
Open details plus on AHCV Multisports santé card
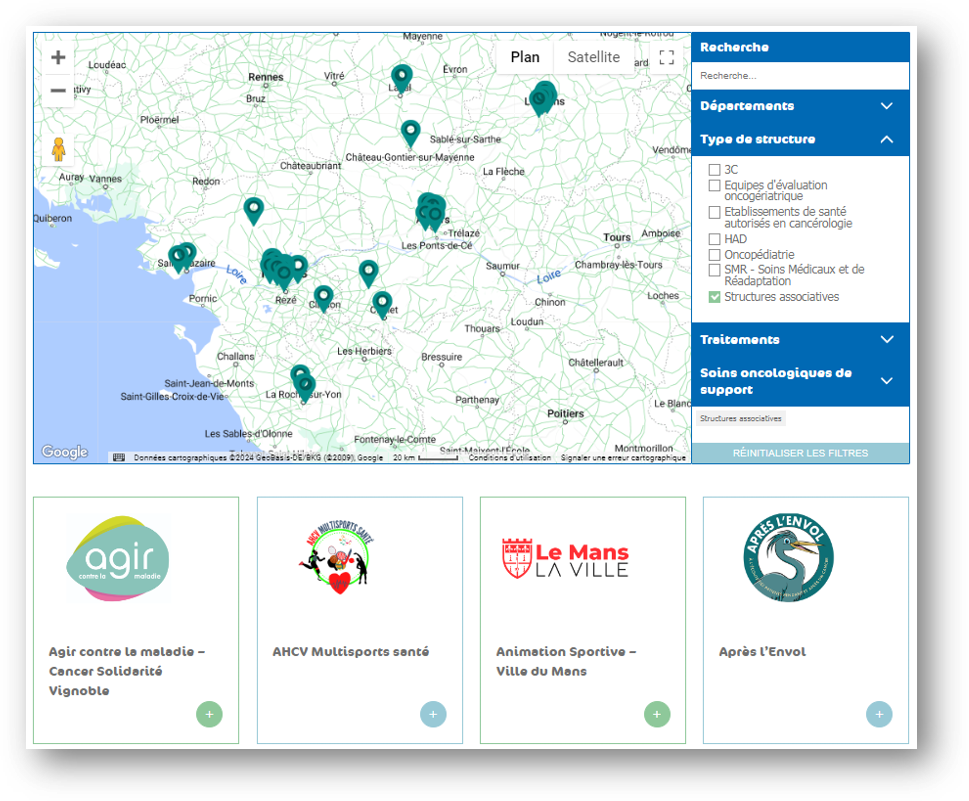[433, 714]
